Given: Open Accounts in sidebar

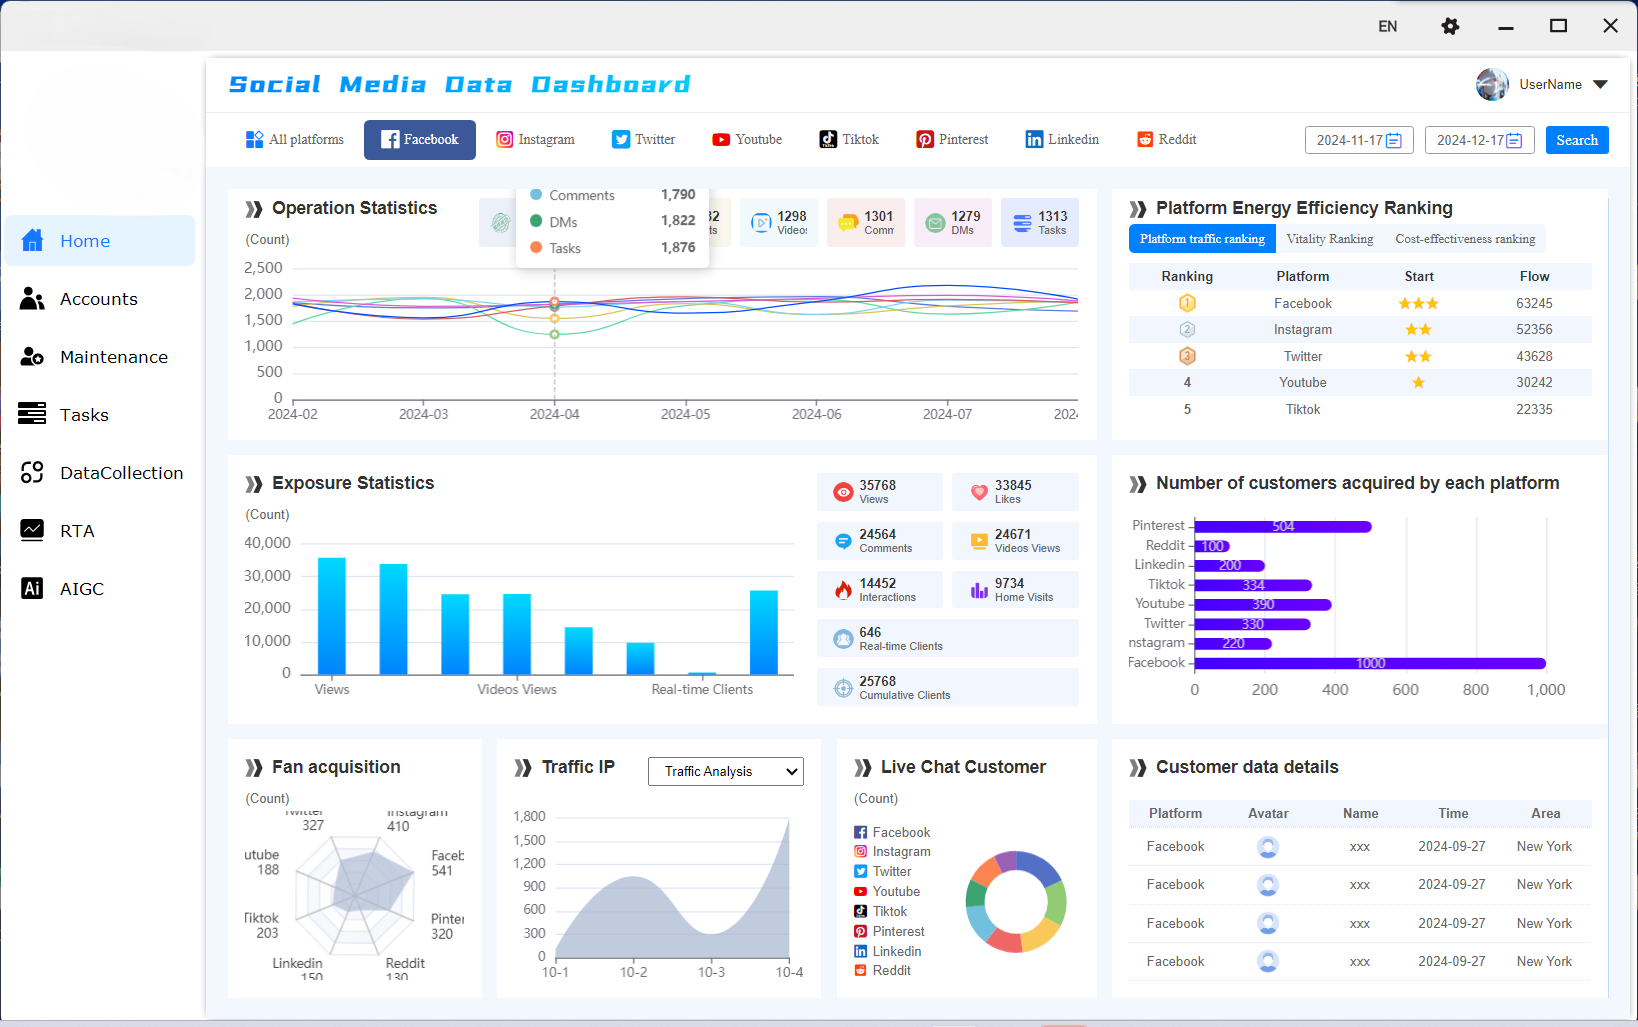Looking at the screenshot, I should (99, 299).
